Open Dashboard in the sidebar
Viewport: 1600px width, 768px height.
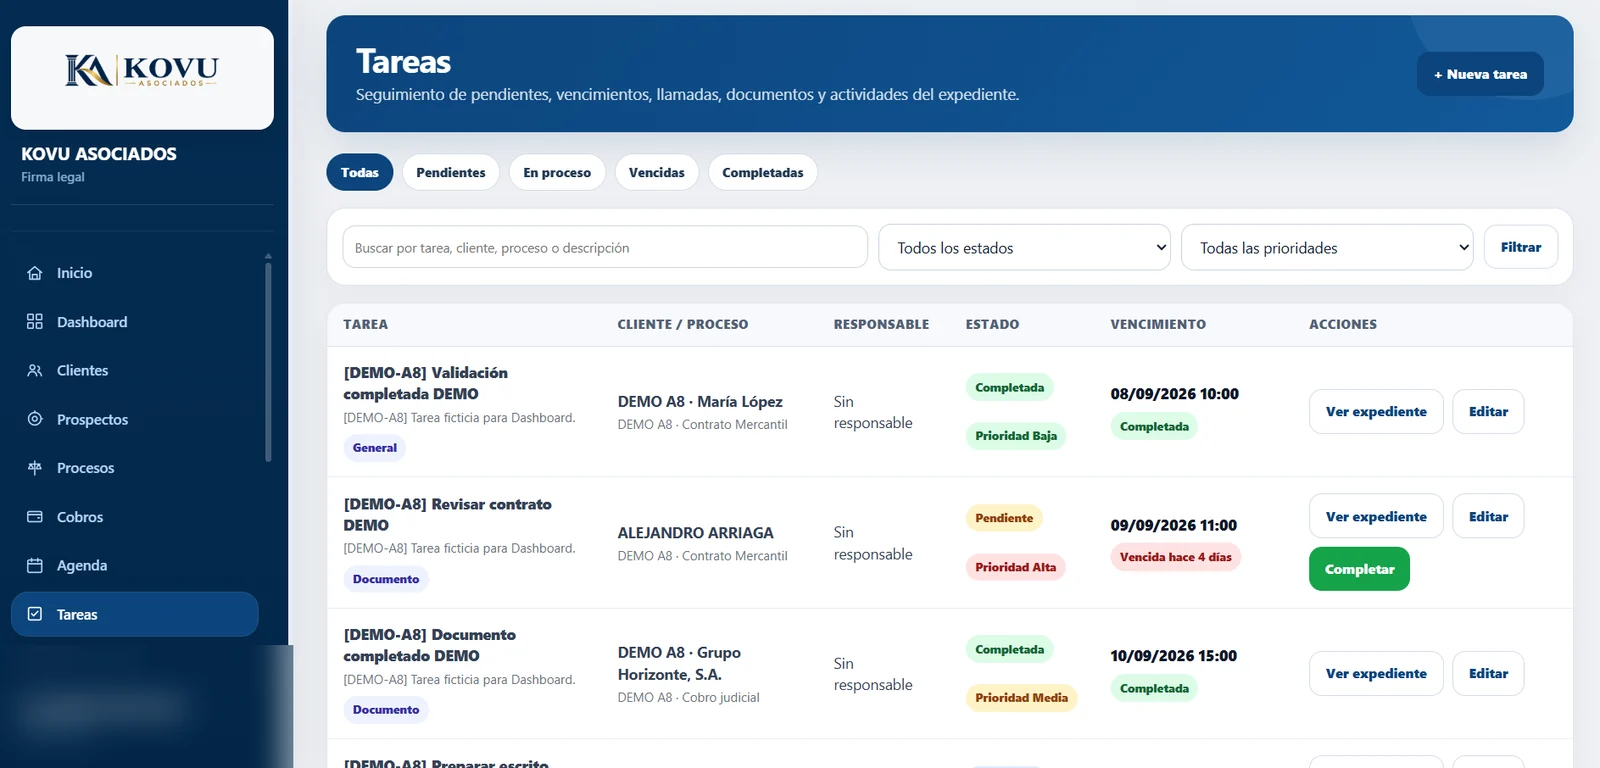pyautogui.click(x=135, y=322)
